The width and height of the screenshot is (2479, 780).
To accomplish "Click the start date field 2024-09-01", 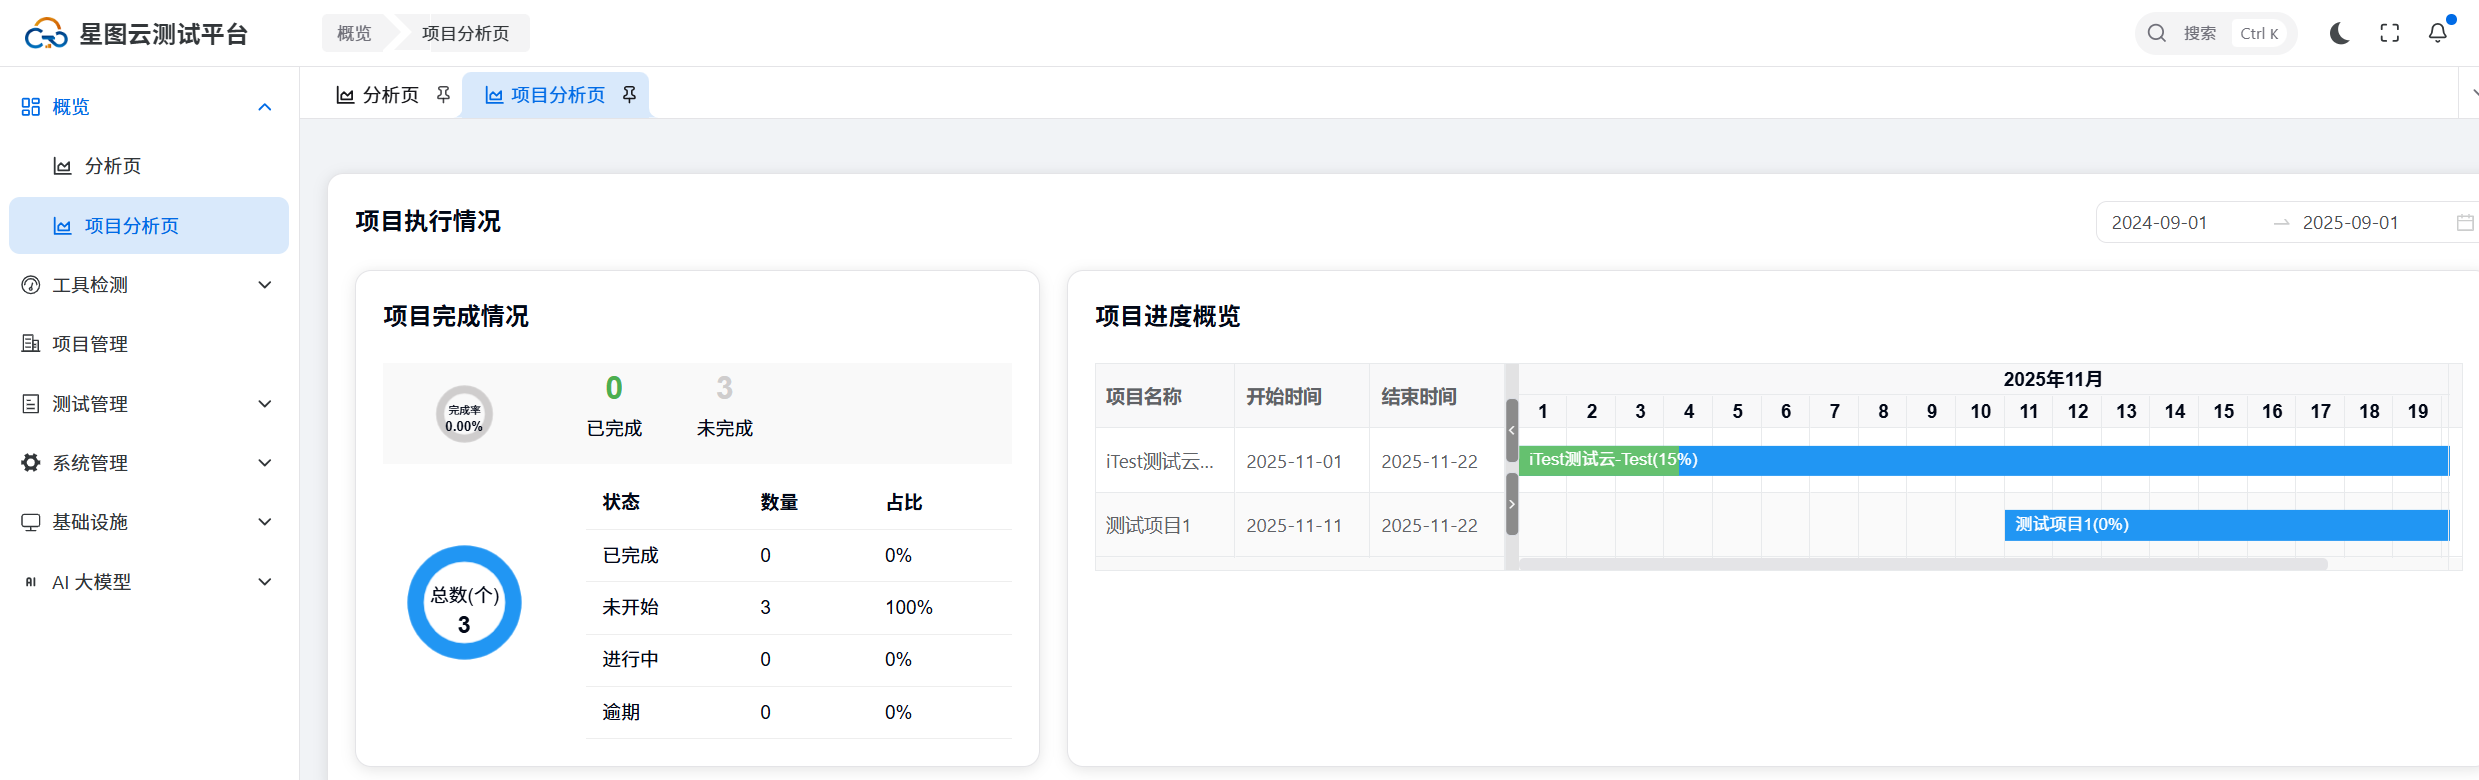I will 2159,223.
